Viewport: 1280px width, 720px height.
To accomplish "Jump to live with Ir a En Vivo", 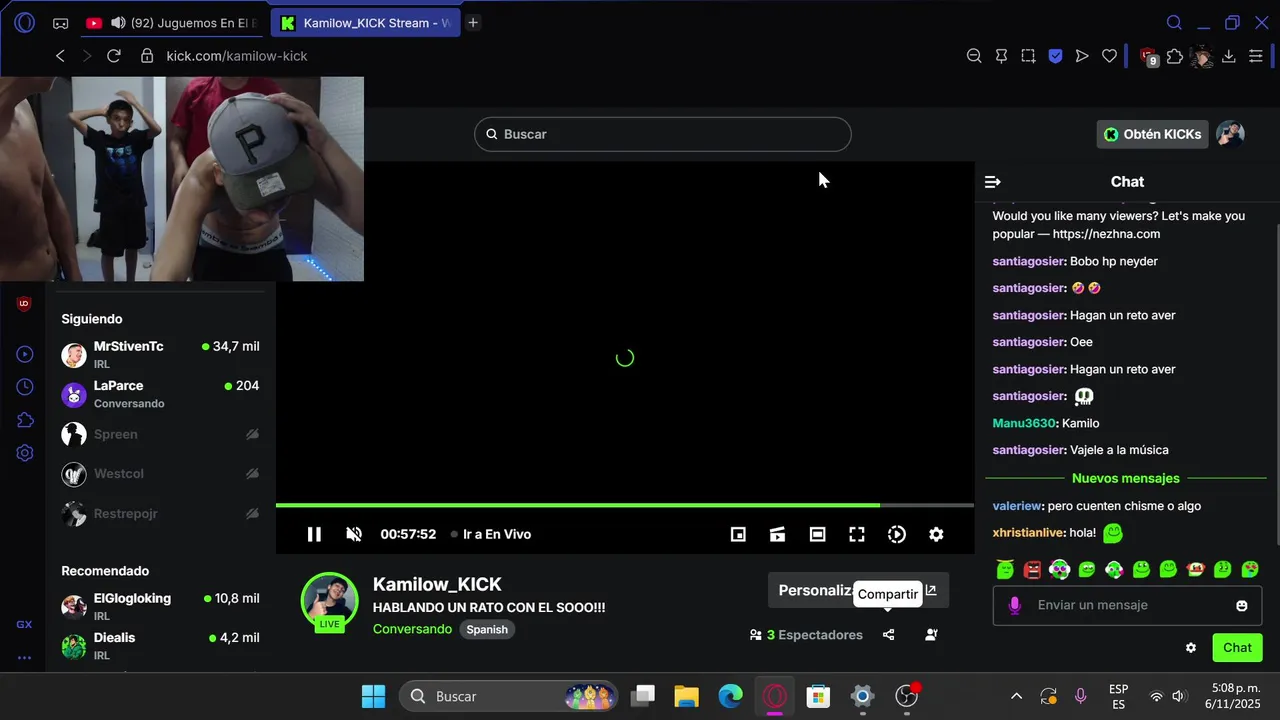I will 491,534.
